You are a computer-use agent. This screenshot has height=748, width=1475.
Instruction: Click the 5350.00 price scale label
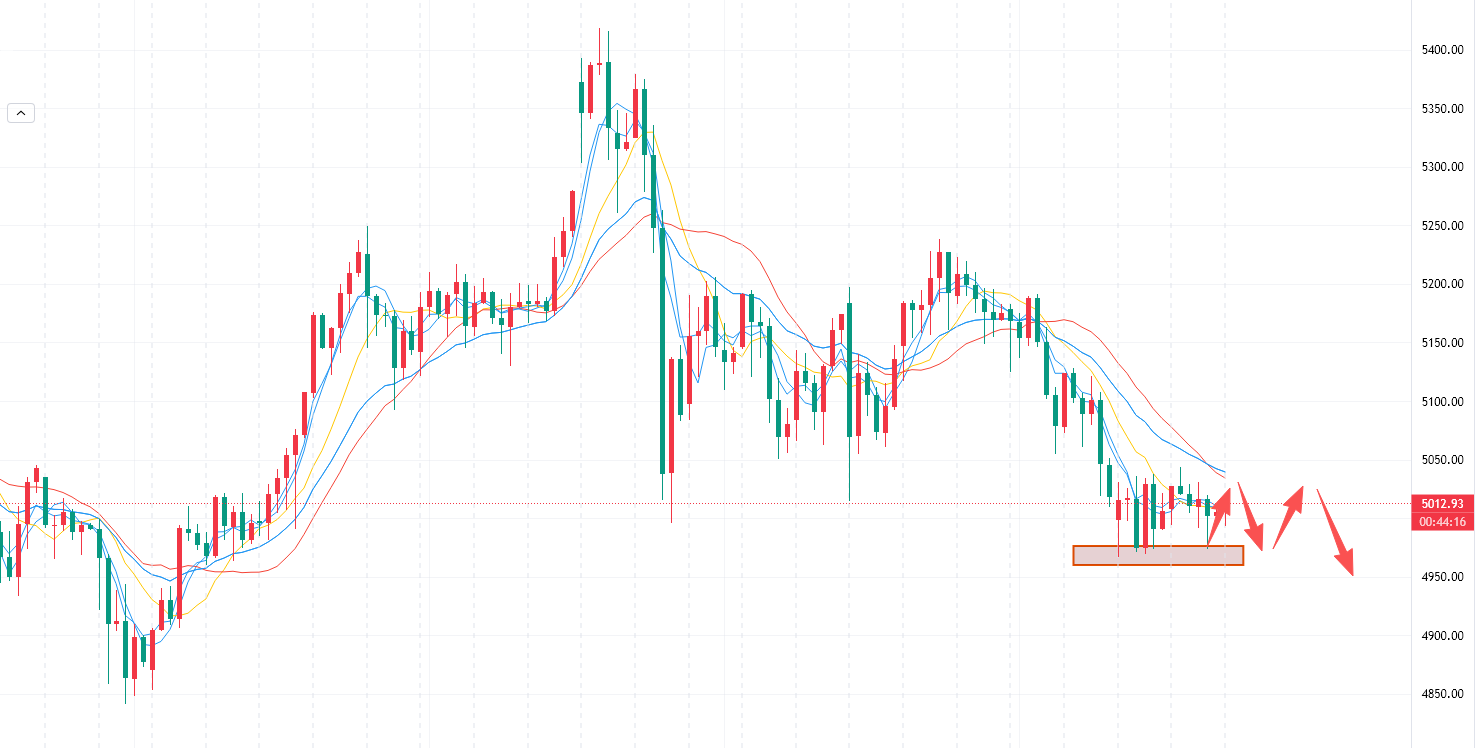(x=1442, y=109)
